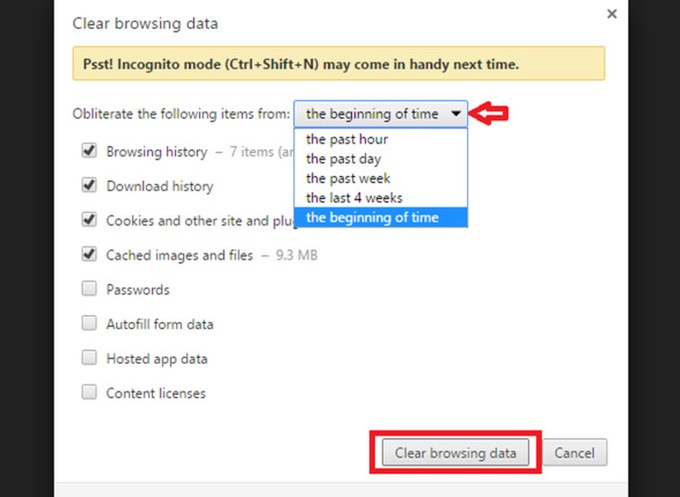
Task: Uncheck Cached images and files checkbox
Action: [x=89, y=254]
